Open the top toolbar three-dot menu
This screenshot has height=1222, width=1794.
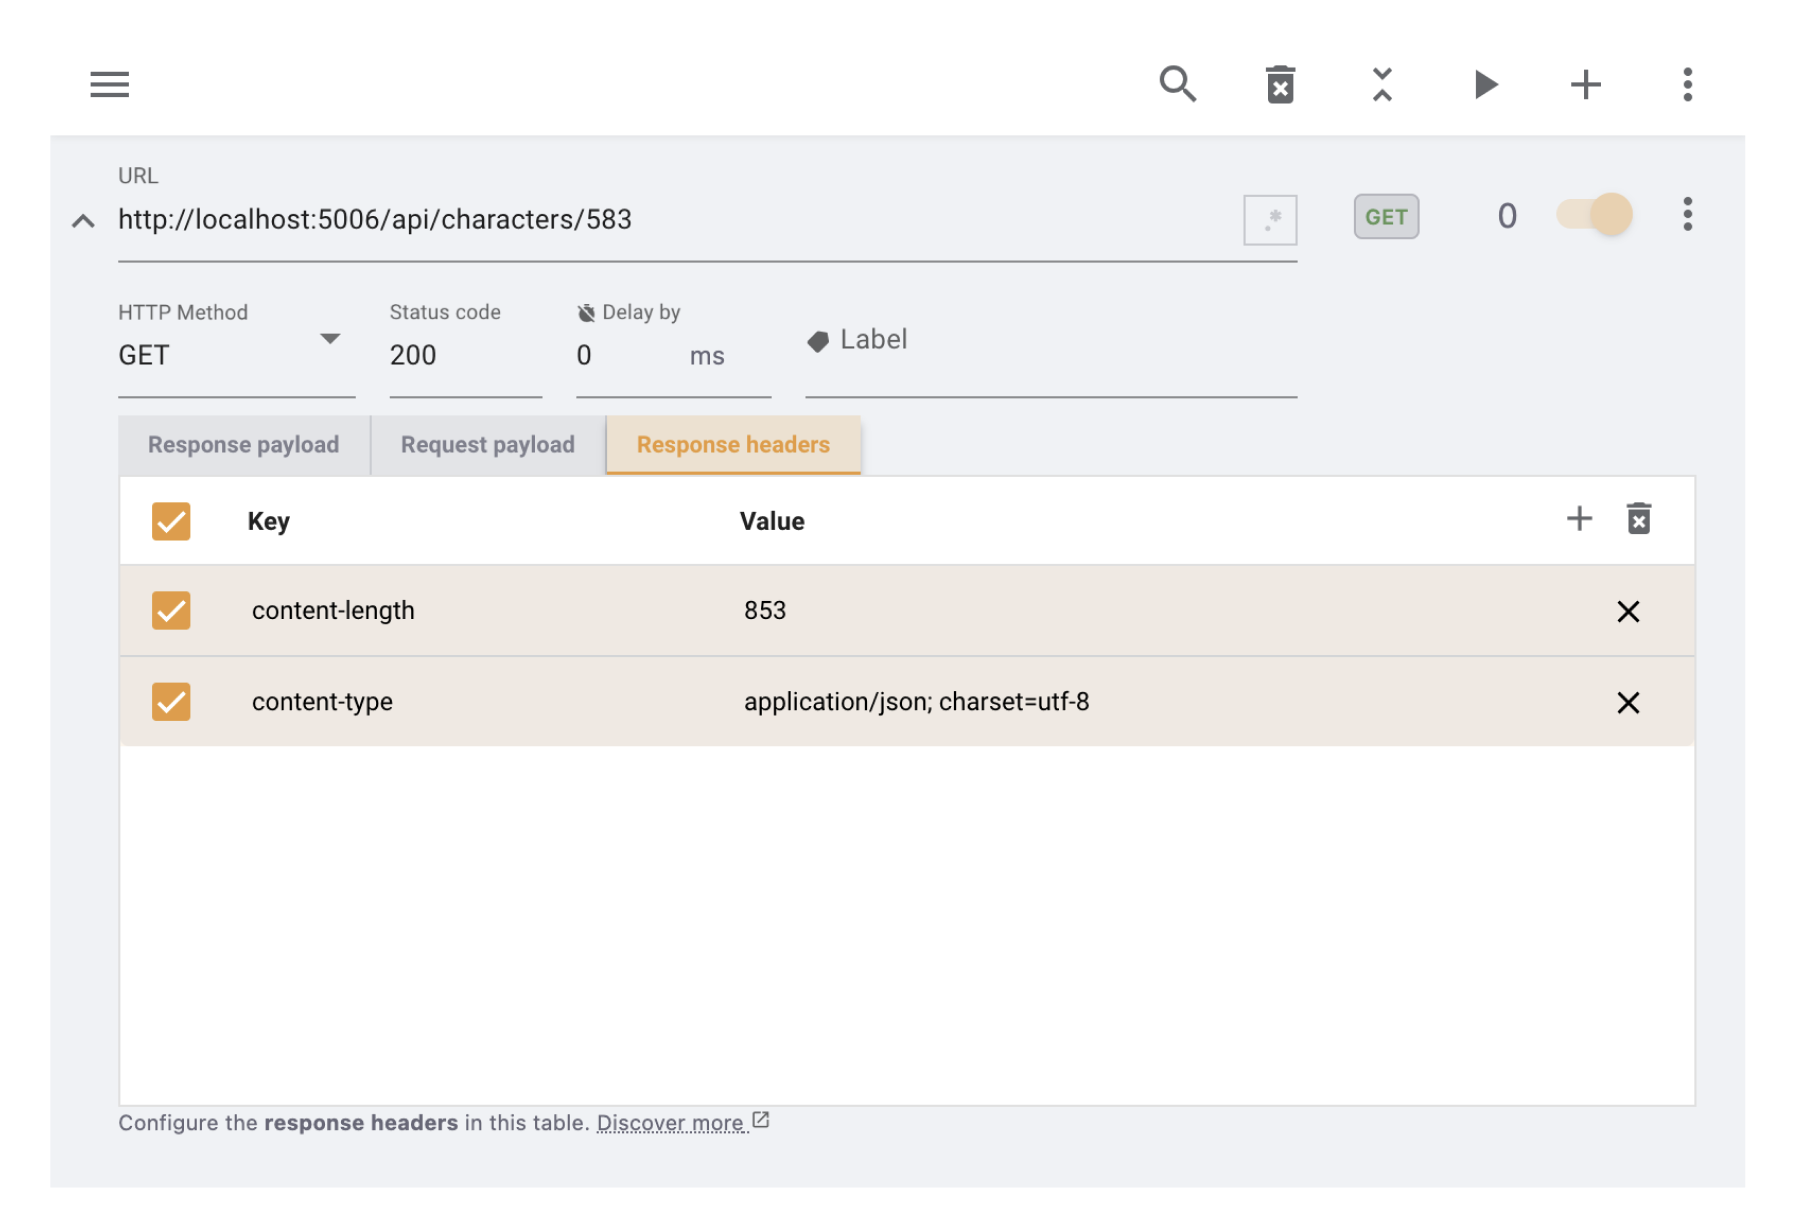tap(1687, 85)
